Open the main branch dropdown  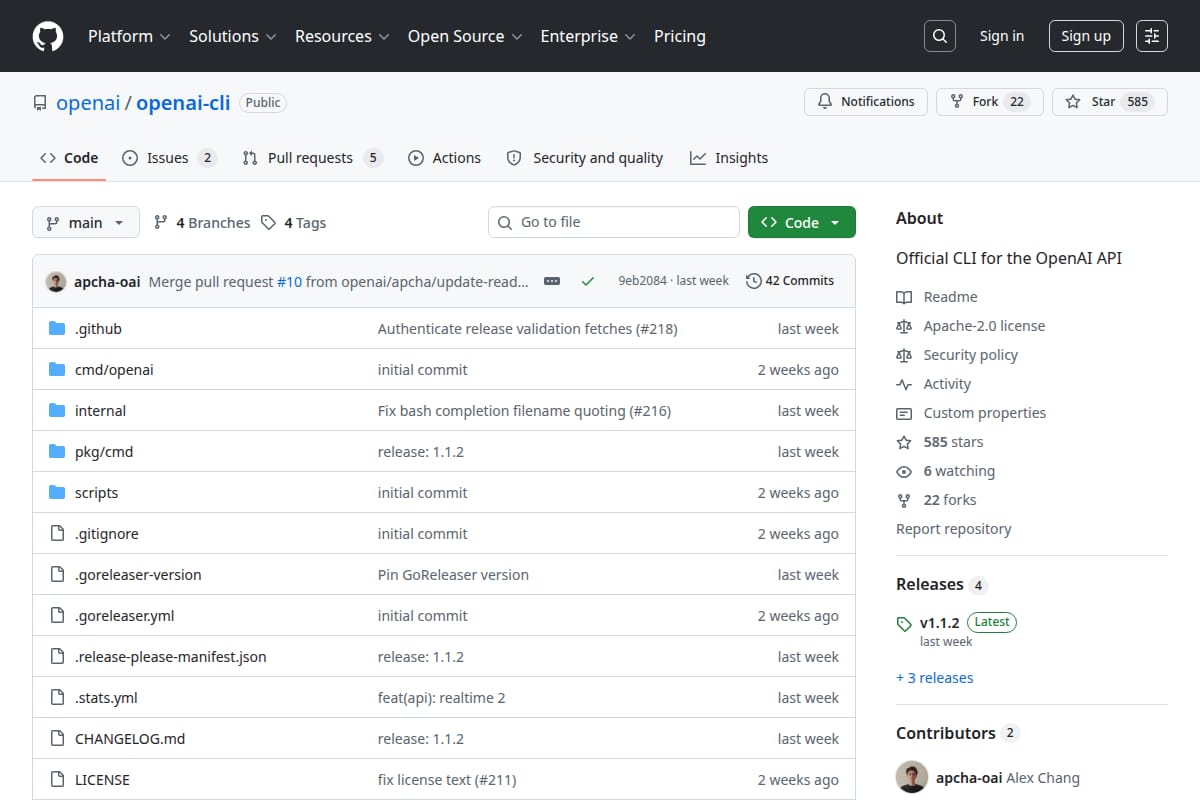(x=85, y=223)
